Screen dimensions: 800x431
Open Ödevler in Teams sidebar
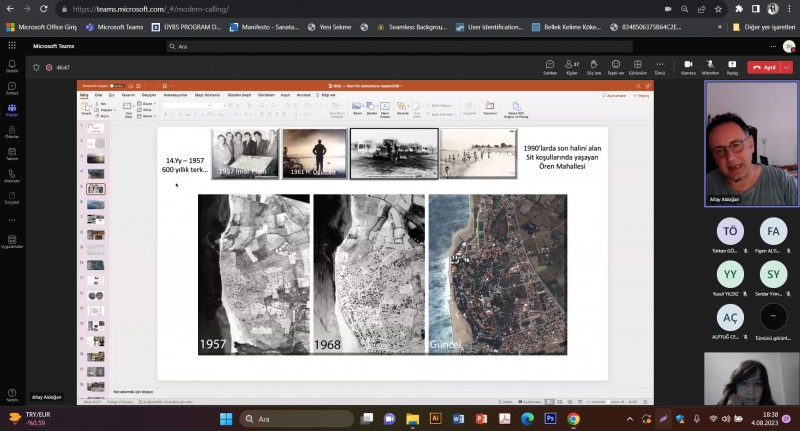point(12,133)
